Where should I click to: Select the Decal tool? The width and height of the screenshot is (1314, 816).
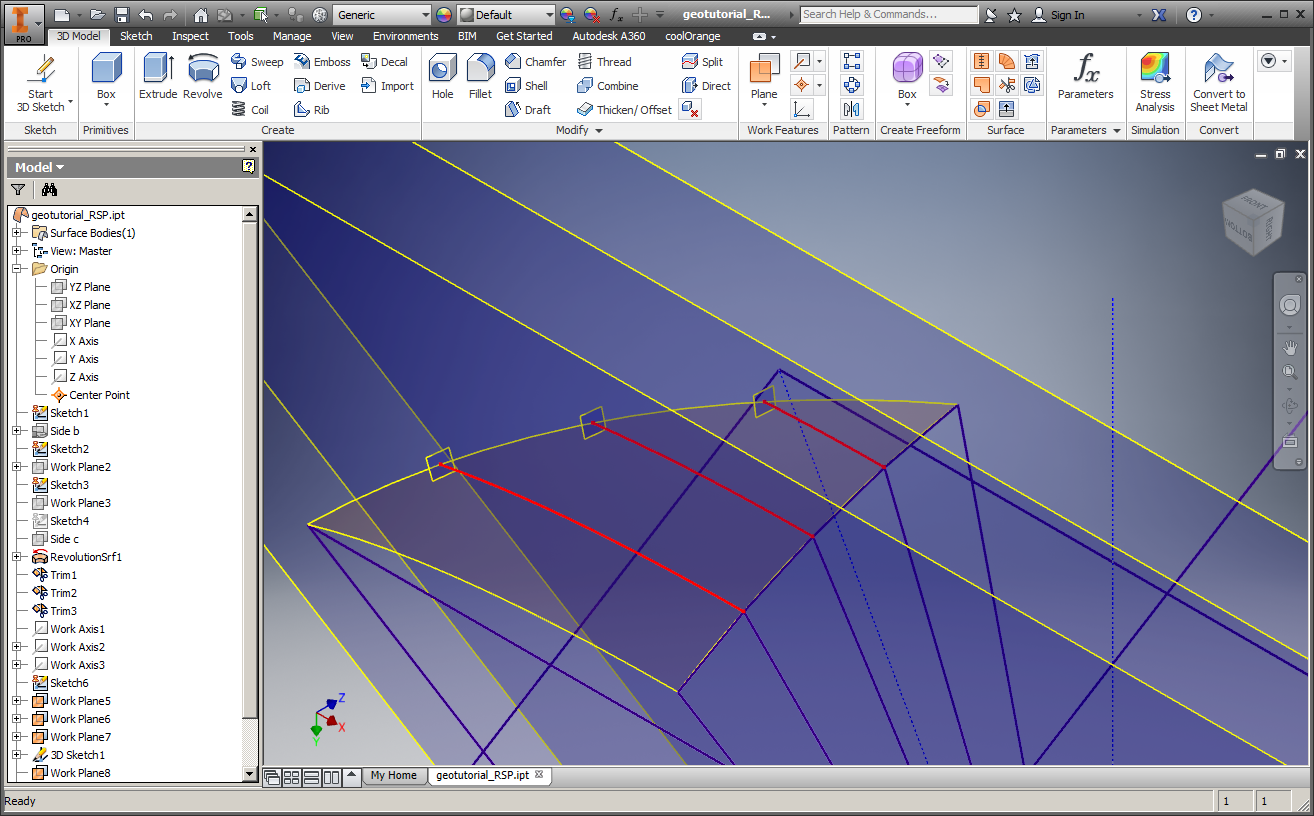click(x=385, y=62)
